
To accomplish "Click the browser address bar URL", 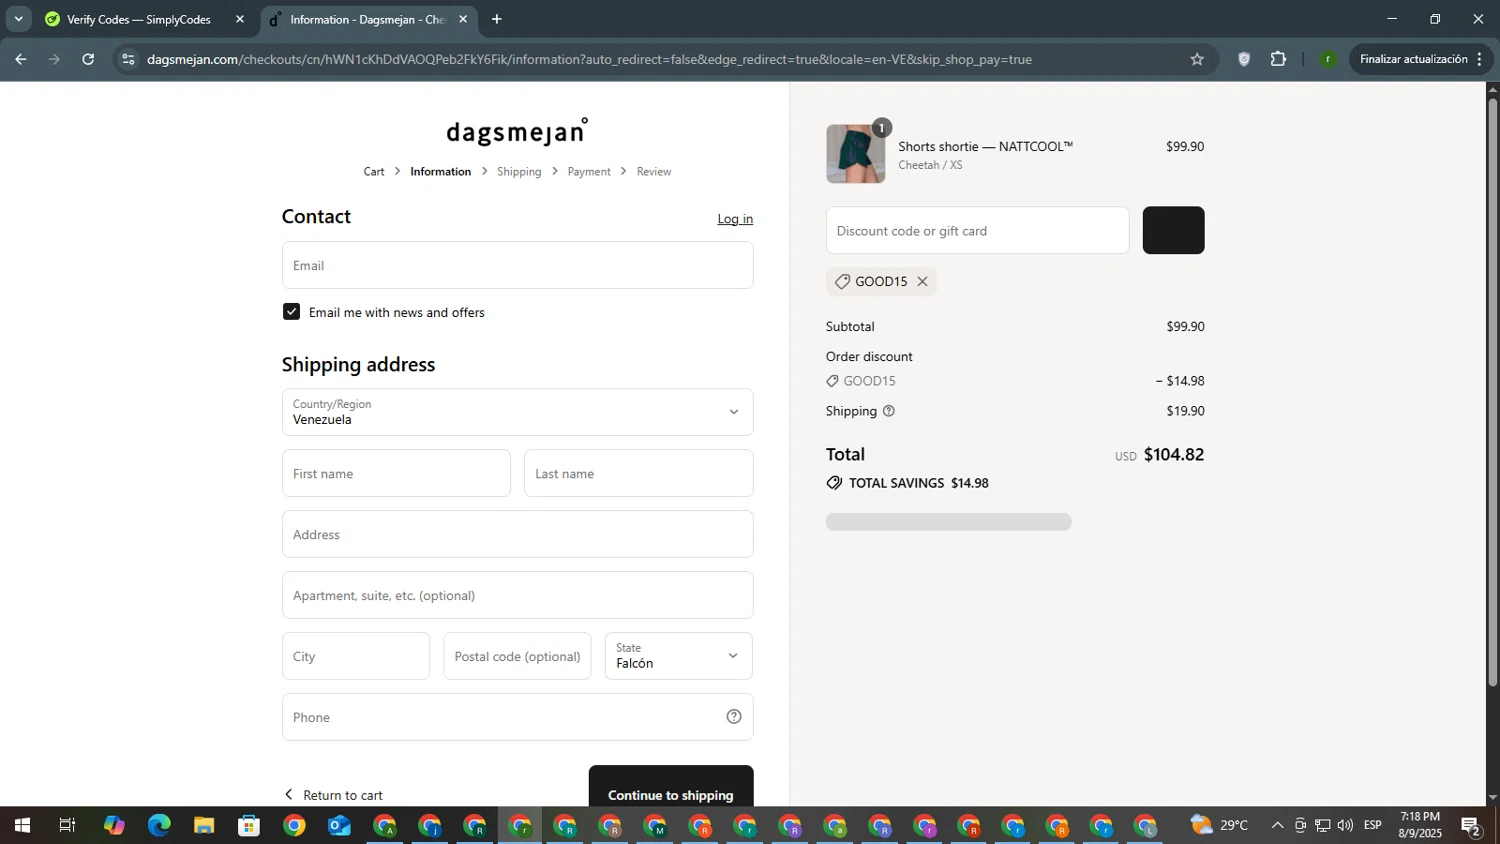I will (x=589, y=59).
